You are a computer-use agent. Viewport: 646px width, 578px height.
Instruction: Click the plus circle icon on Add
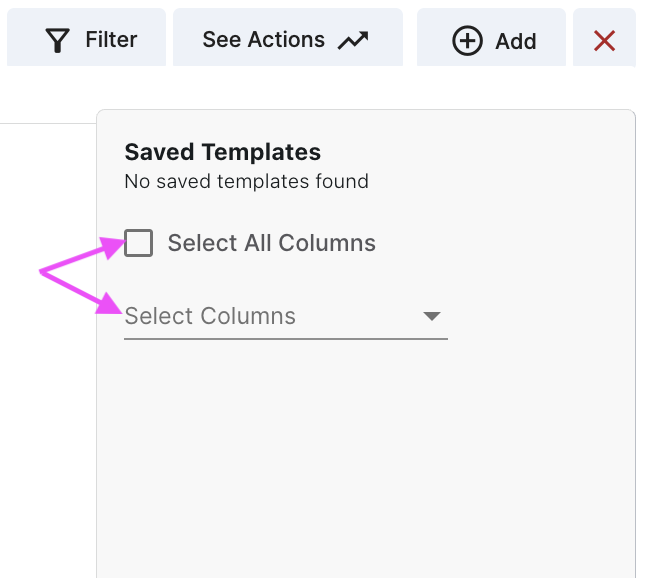467,41
